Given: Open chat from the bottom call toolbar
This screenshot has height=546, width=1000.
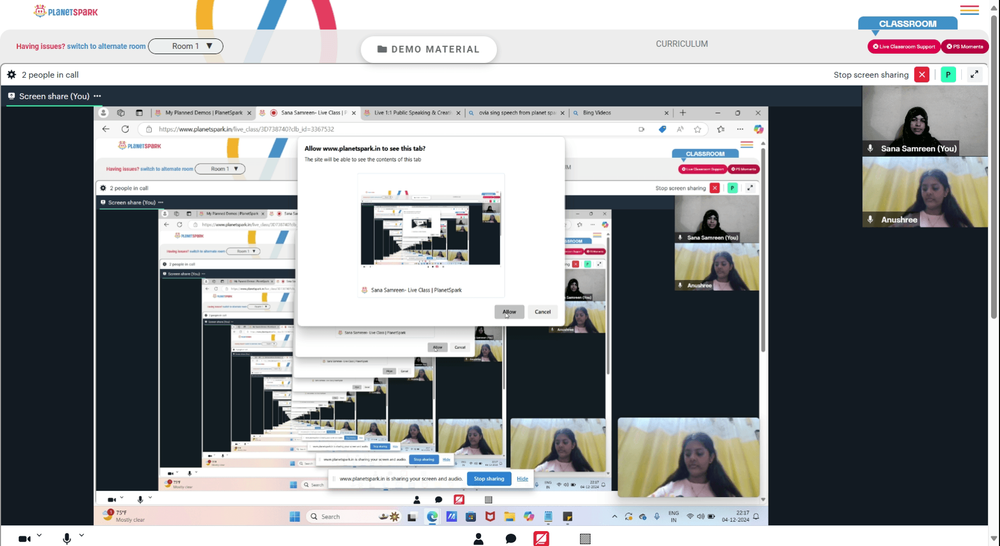Looking at the screenshot, I should click(x=510, y=539).
